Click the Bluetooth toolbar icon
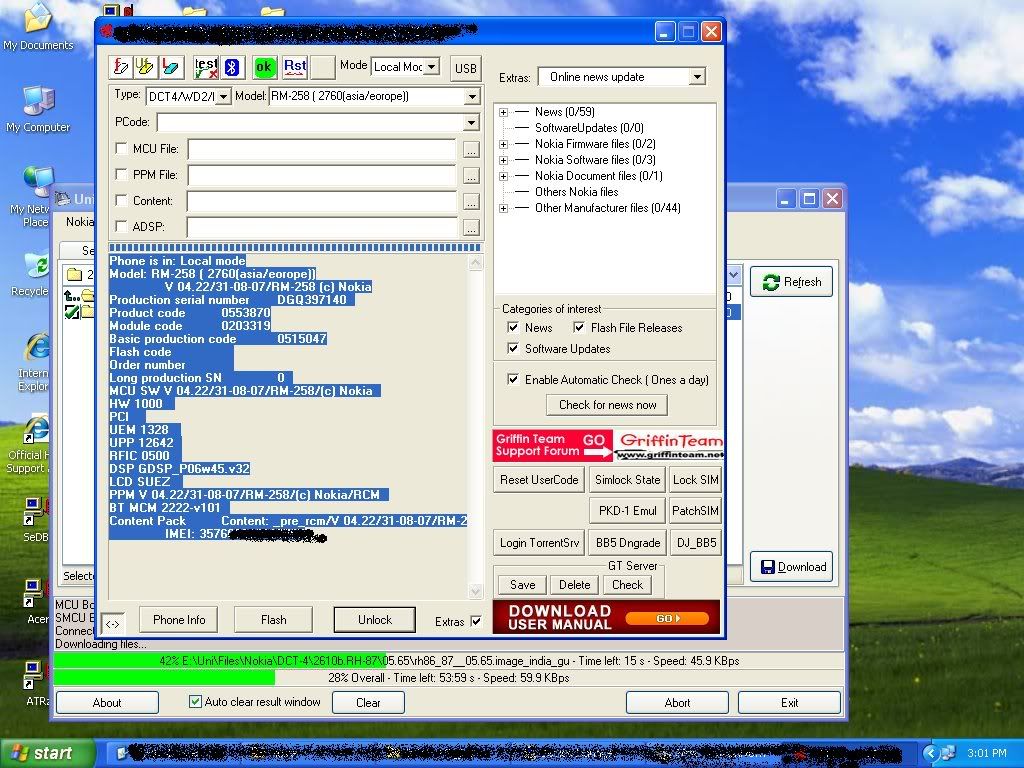Screen dimensions: 1024x768 click(232, 67)
